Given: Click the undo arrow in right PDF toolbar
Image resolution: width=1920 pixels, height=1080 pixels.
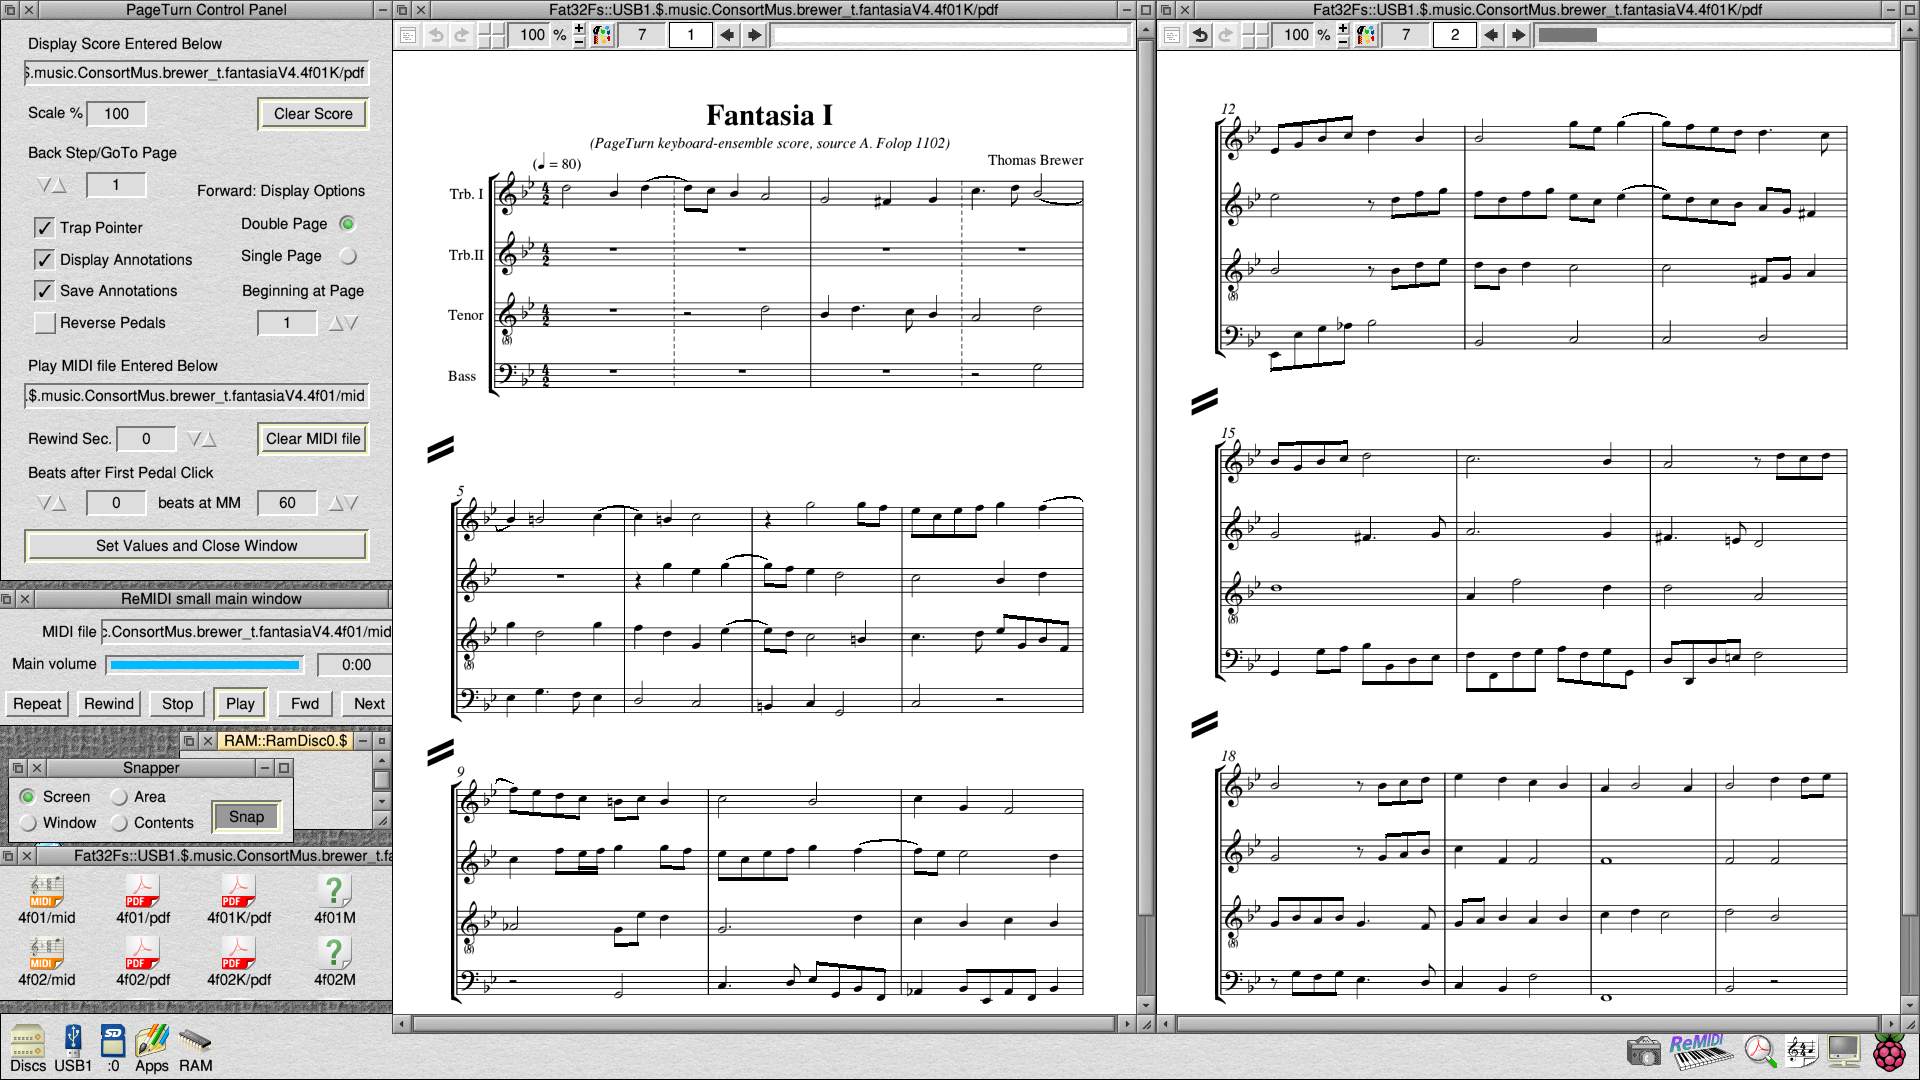Looking at the screenshot, I should pos(1200,35).
